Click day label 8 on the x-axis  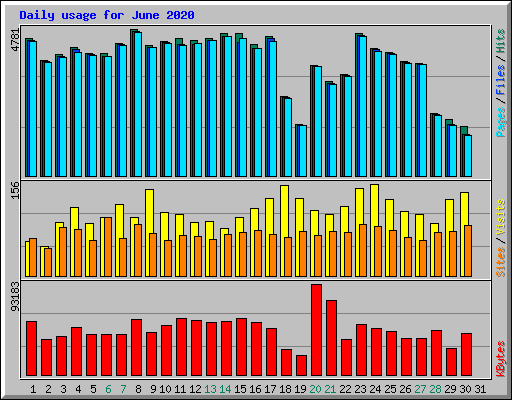[x=138, y=389]
